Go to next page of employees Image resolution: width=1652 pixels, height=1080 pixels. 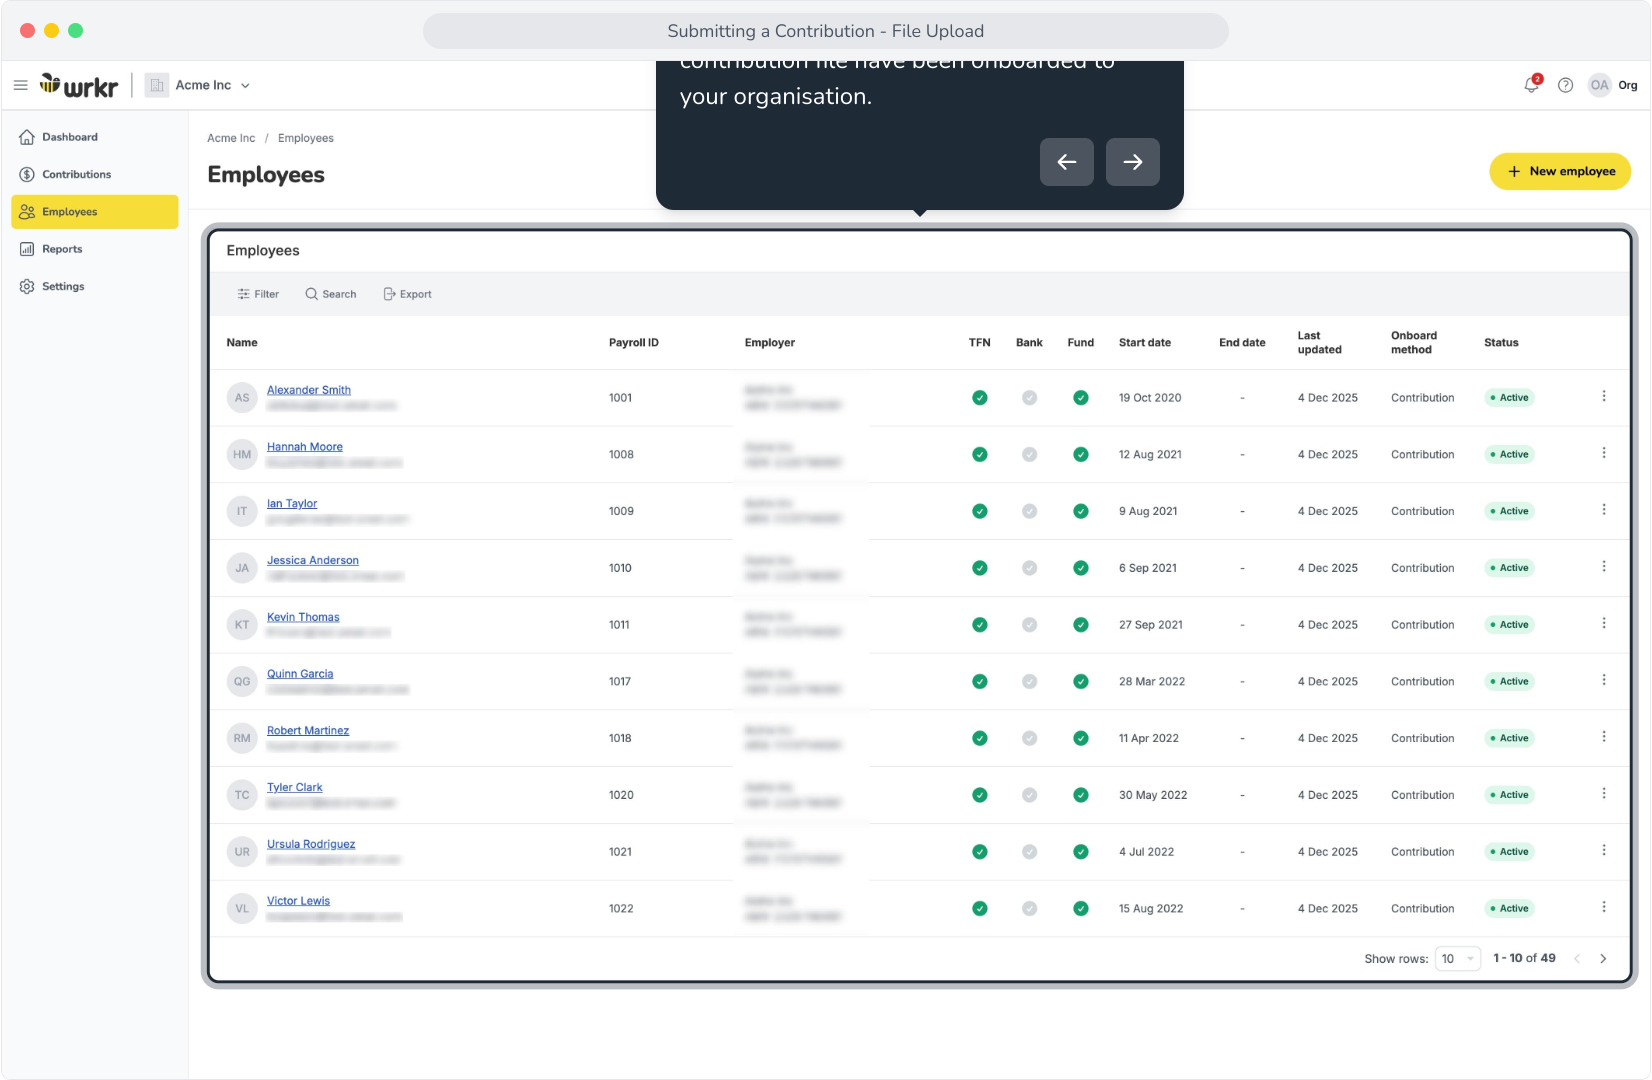click(x=1603, y=959)
